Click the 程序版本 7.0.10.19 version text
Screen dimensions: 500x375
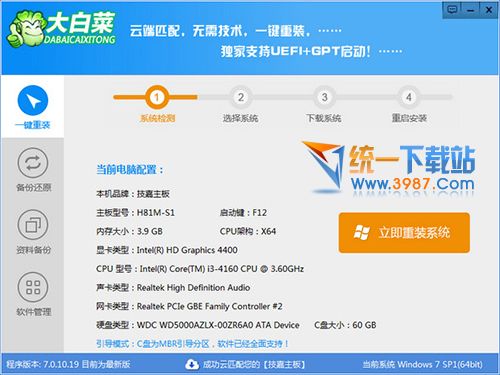(68, 364)
